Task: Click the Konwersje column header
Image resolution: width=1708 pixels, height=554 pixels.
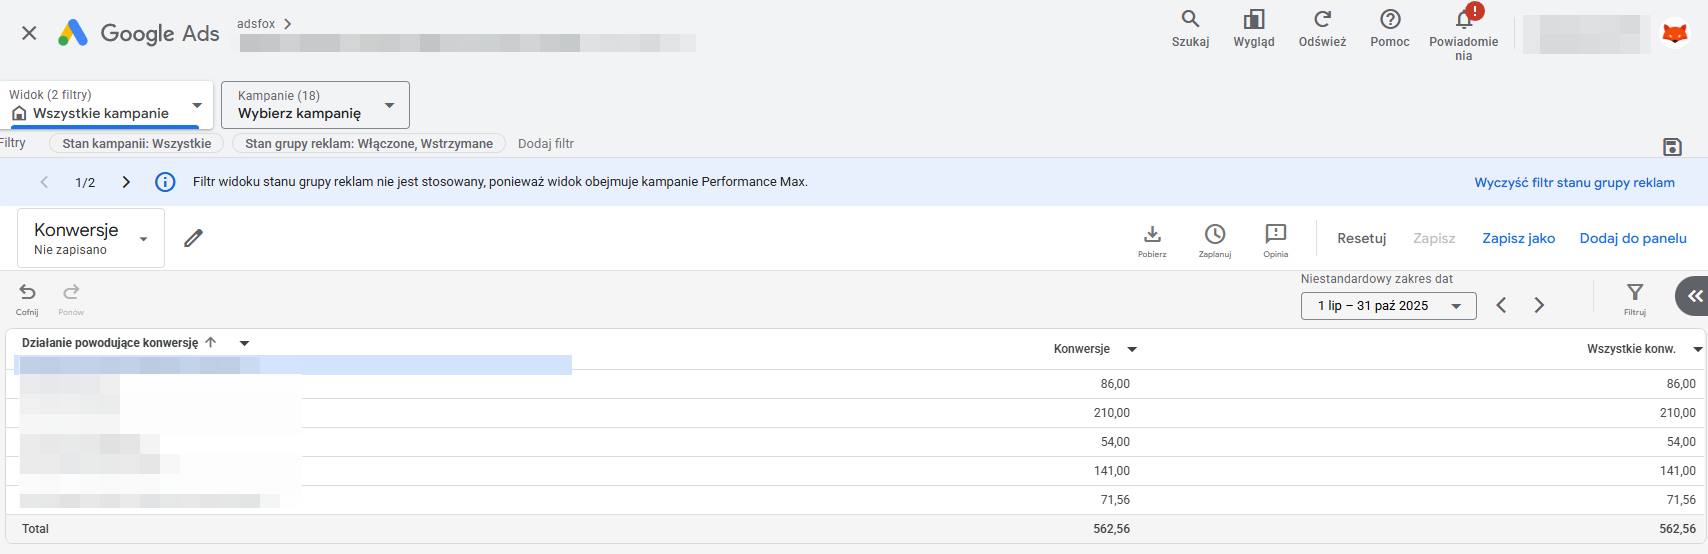Action: tap(1082, 349)
